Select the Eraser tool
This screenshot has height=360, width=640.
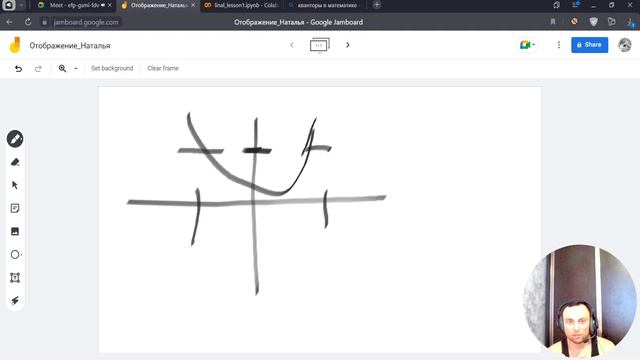15,162
